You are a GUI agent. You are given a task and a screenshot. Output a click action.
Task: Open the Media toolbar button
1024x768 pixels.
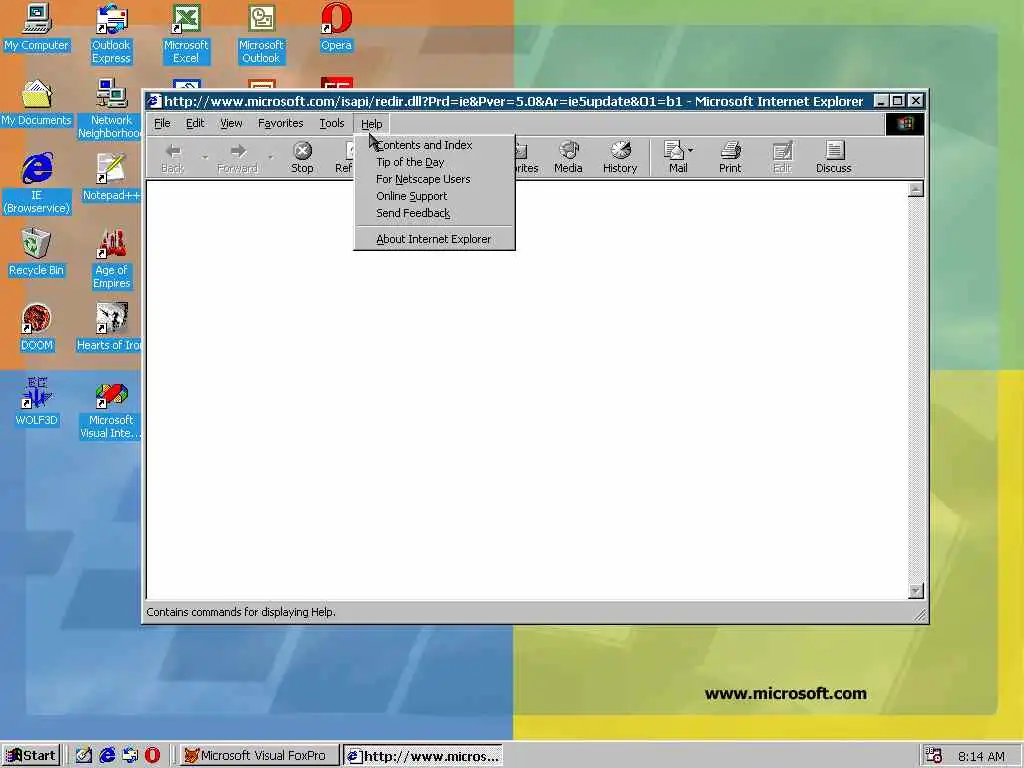(x=568, y=157)
